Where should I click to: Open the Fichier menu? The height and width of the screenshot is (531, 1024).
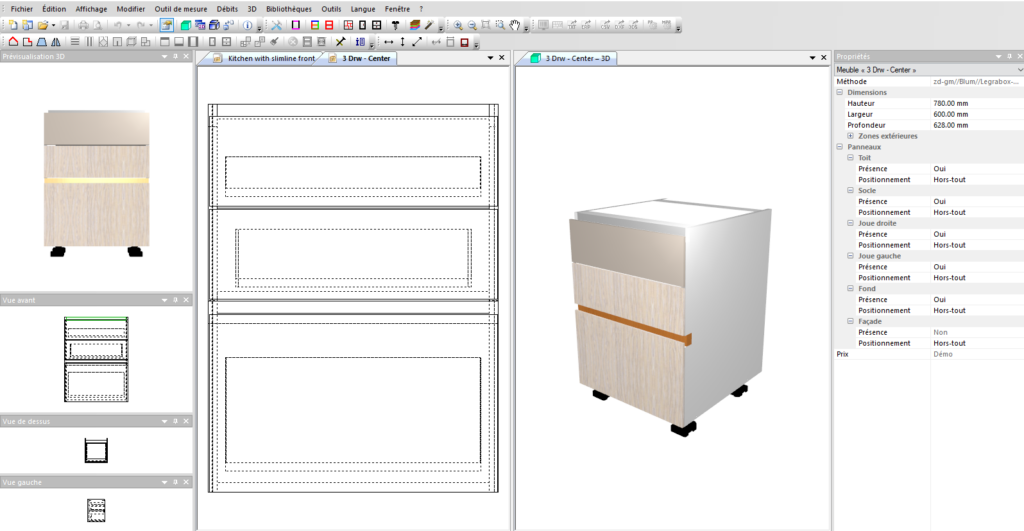click(x=22, y=9)
